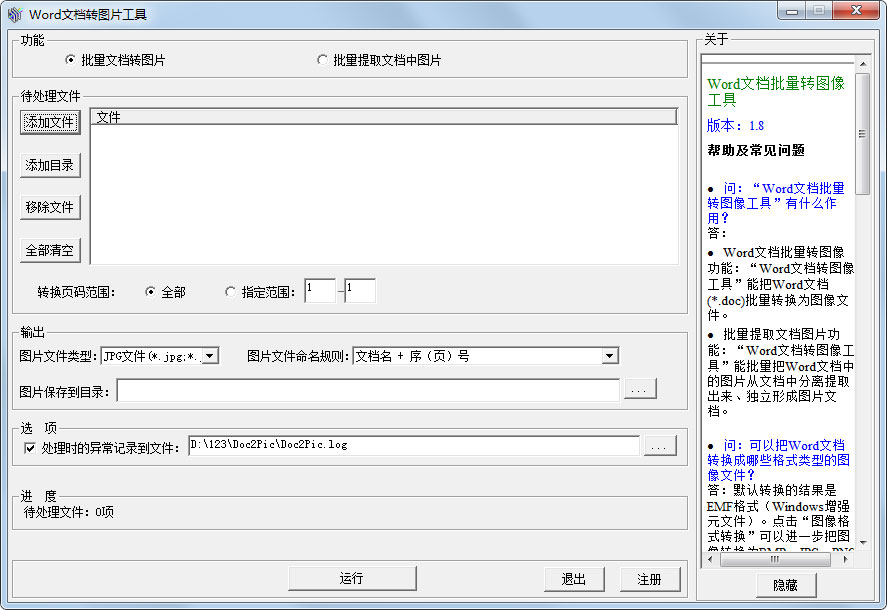Image resolution: width=887 pixels, height=610 pixels.
Task: Click the app icon in the title bar
Action: coord(15,14)
